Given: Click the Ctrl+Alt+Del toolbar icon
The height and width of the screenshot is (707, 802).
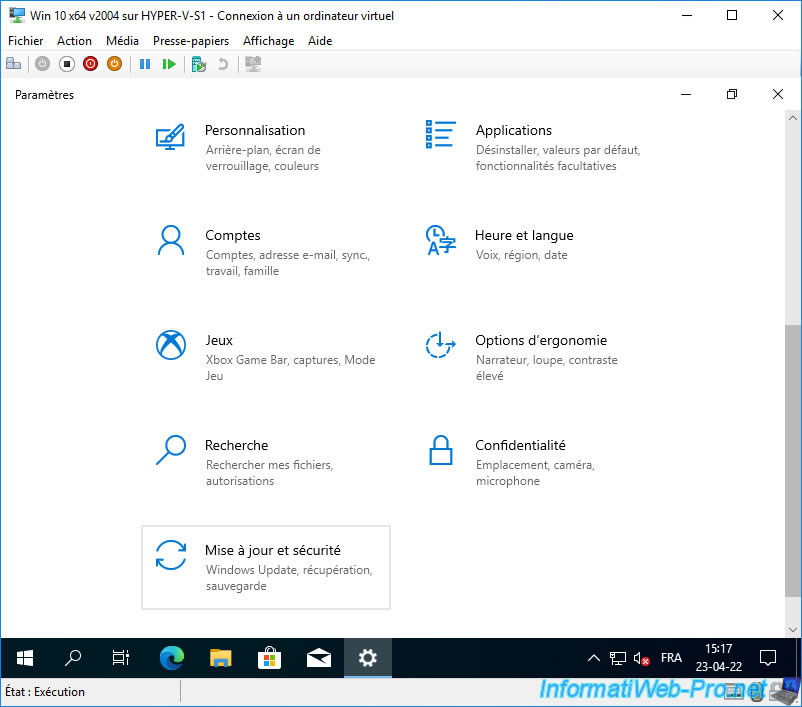Looking at the screenshot, I should point(13,64).
